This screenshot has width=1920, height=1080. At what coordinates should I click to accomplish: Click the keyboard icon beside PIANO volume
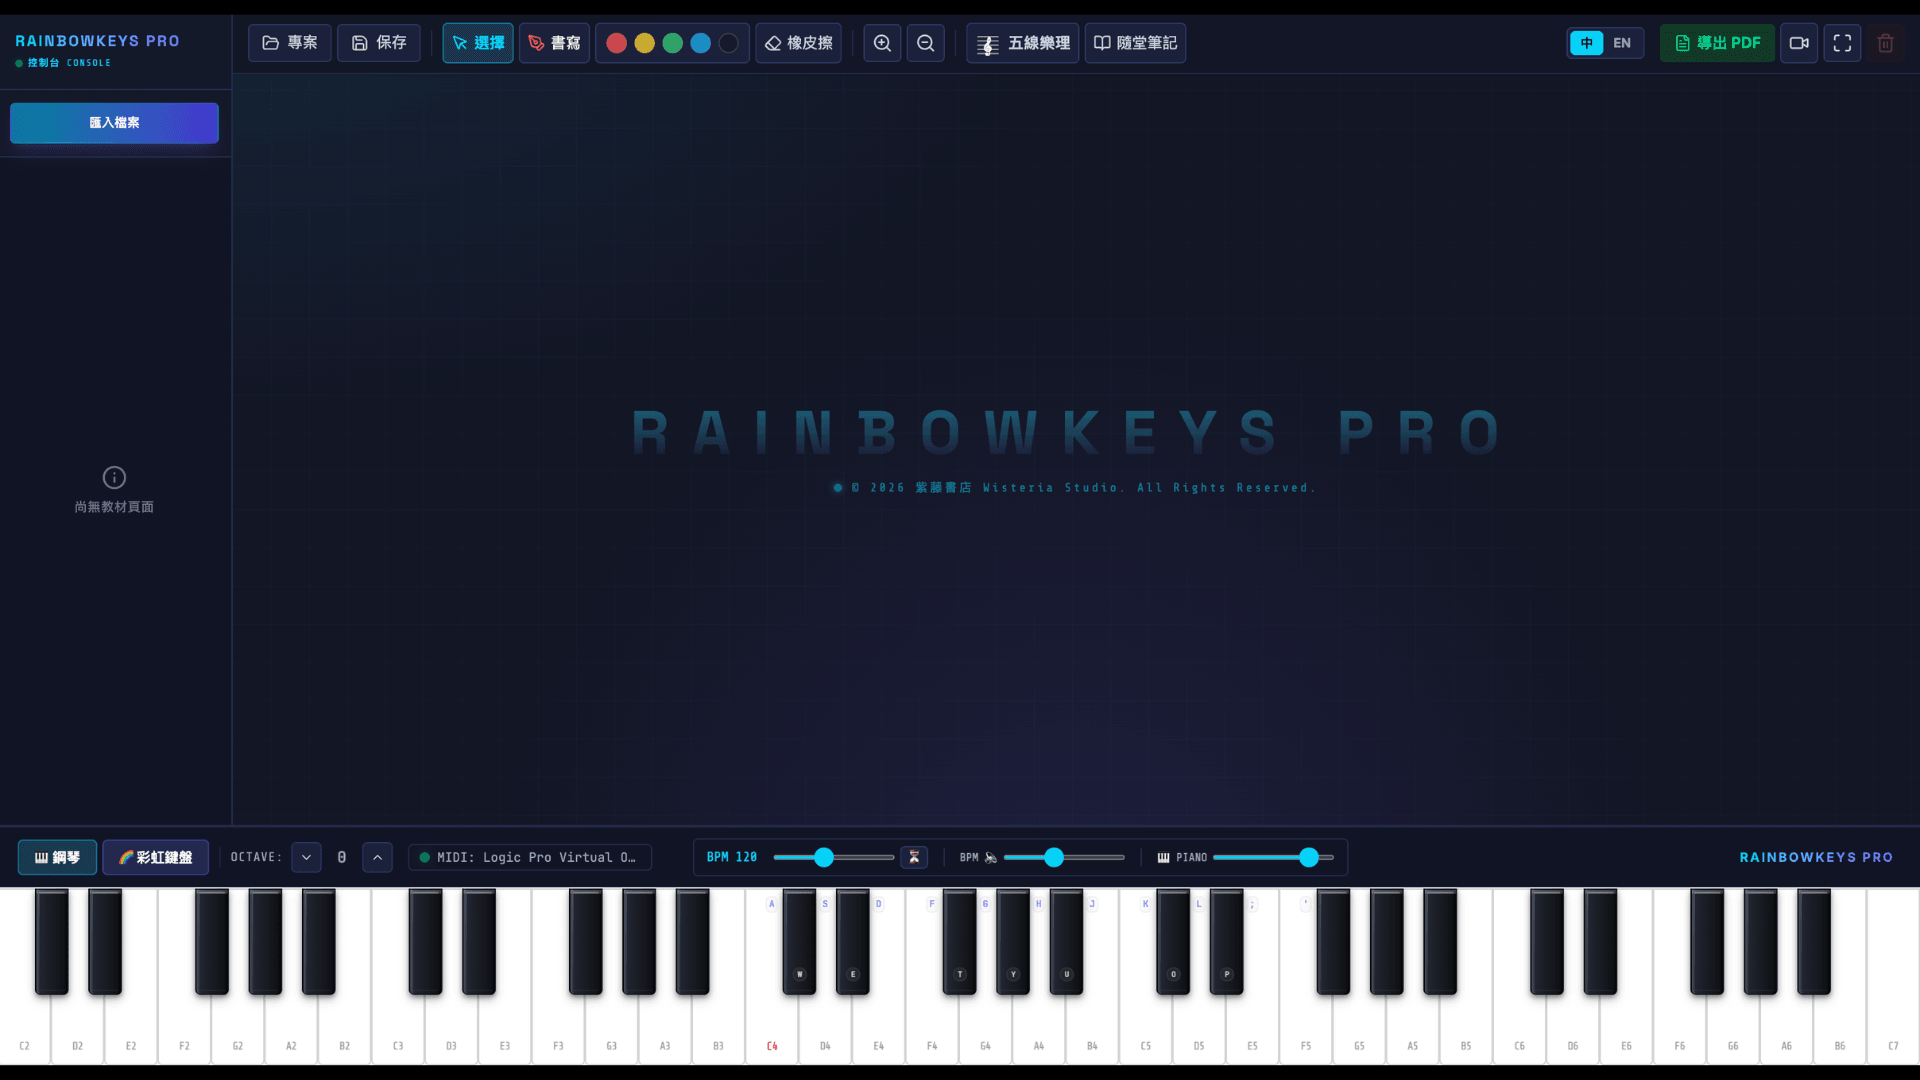[1163, 857]
